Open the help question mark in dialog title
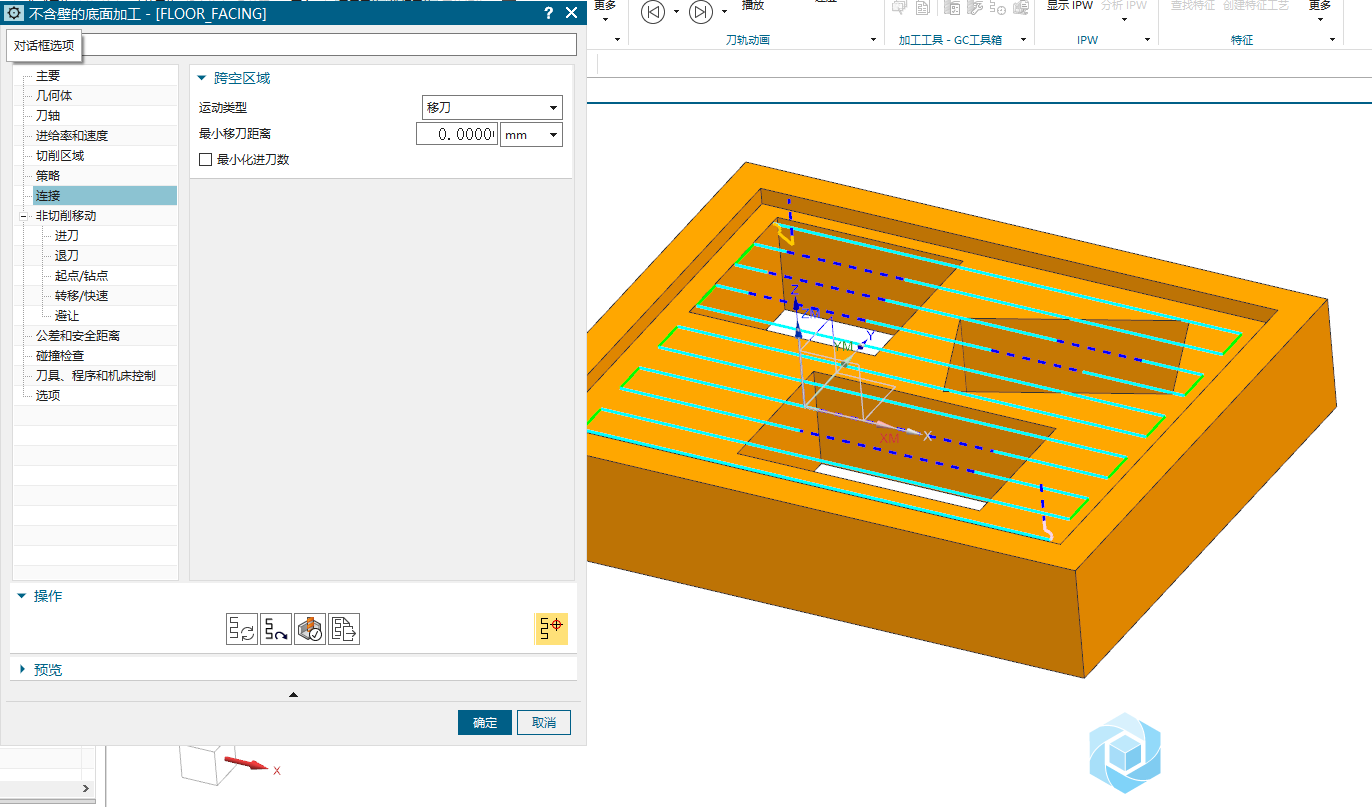Viewport: 1372px width, 807px height. [548, 13]
